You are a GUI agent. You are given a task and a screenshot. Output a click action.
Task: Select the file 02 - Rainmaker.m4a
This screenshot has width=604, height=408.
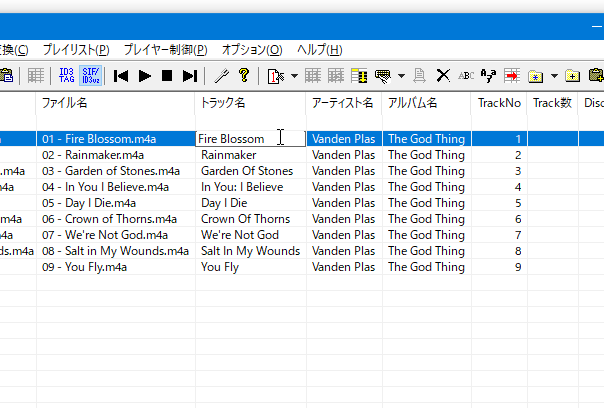click(x=93, y=155)
